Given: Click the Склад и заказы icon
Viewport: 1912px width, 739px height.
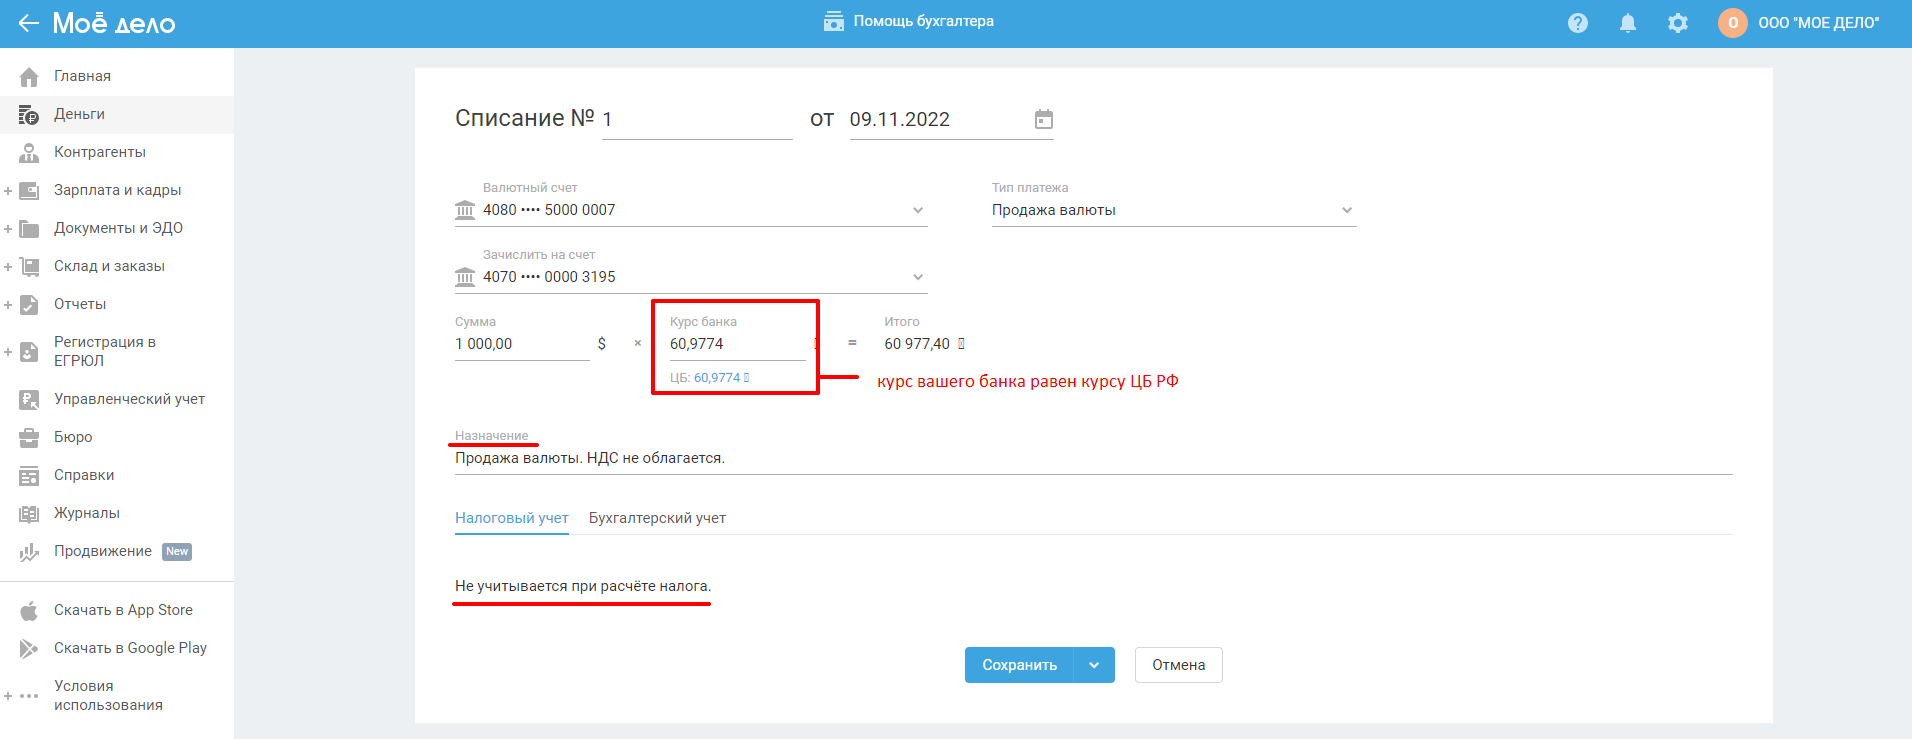Looking at the screenshot, I should point(29,267).
